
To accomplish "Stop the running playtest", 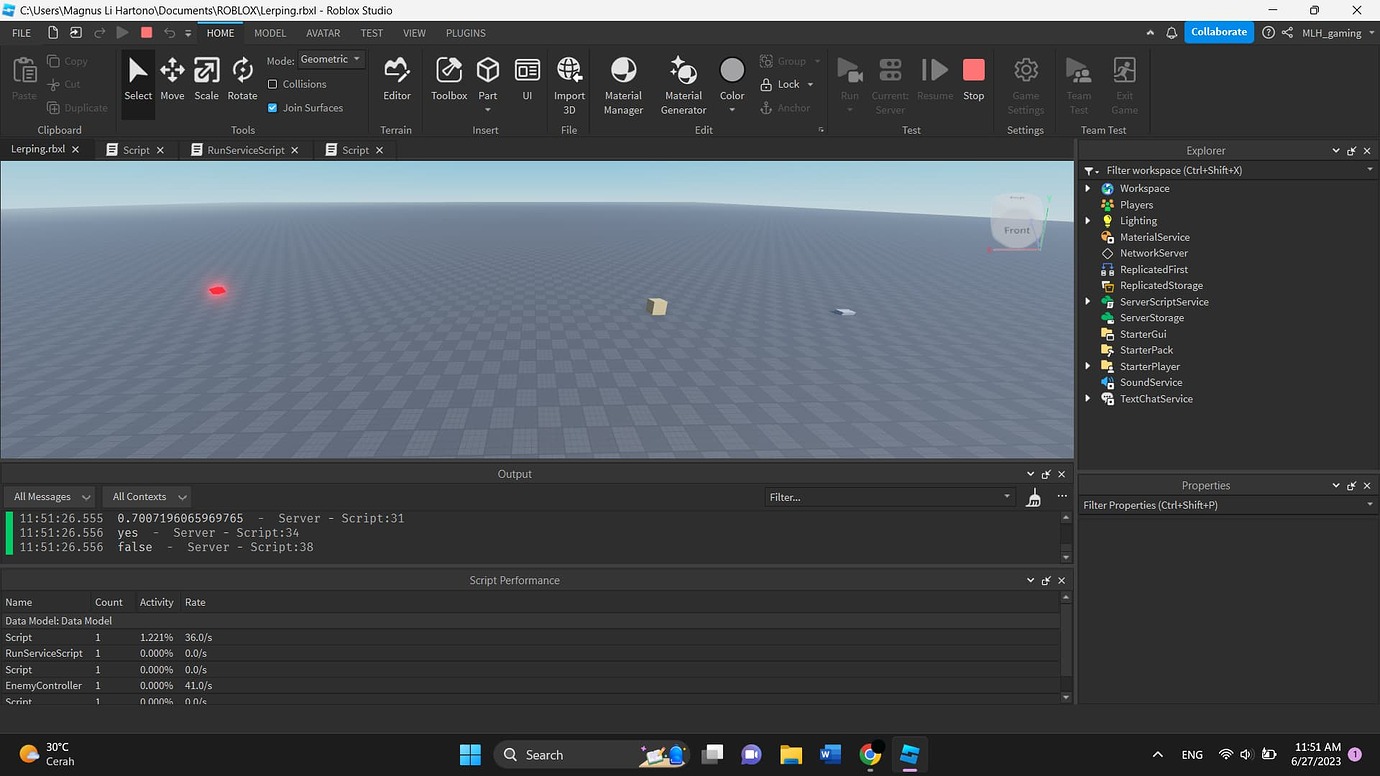I will (x=973, y=78).
